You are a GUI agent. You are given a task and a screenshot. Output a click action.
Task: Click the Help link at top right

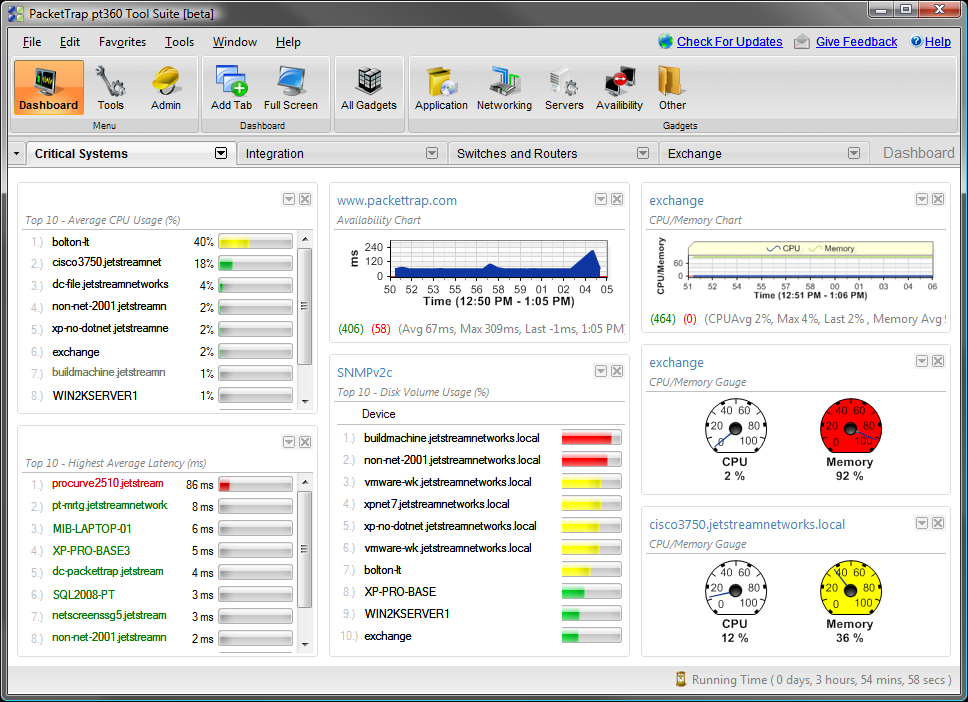938,41
